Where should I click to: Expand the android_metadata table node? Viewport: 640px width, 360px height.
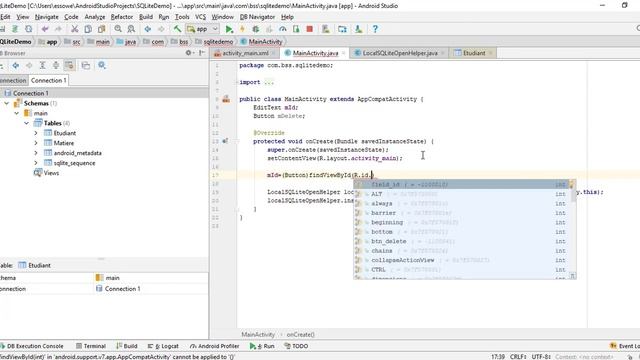tap(36, 153)
